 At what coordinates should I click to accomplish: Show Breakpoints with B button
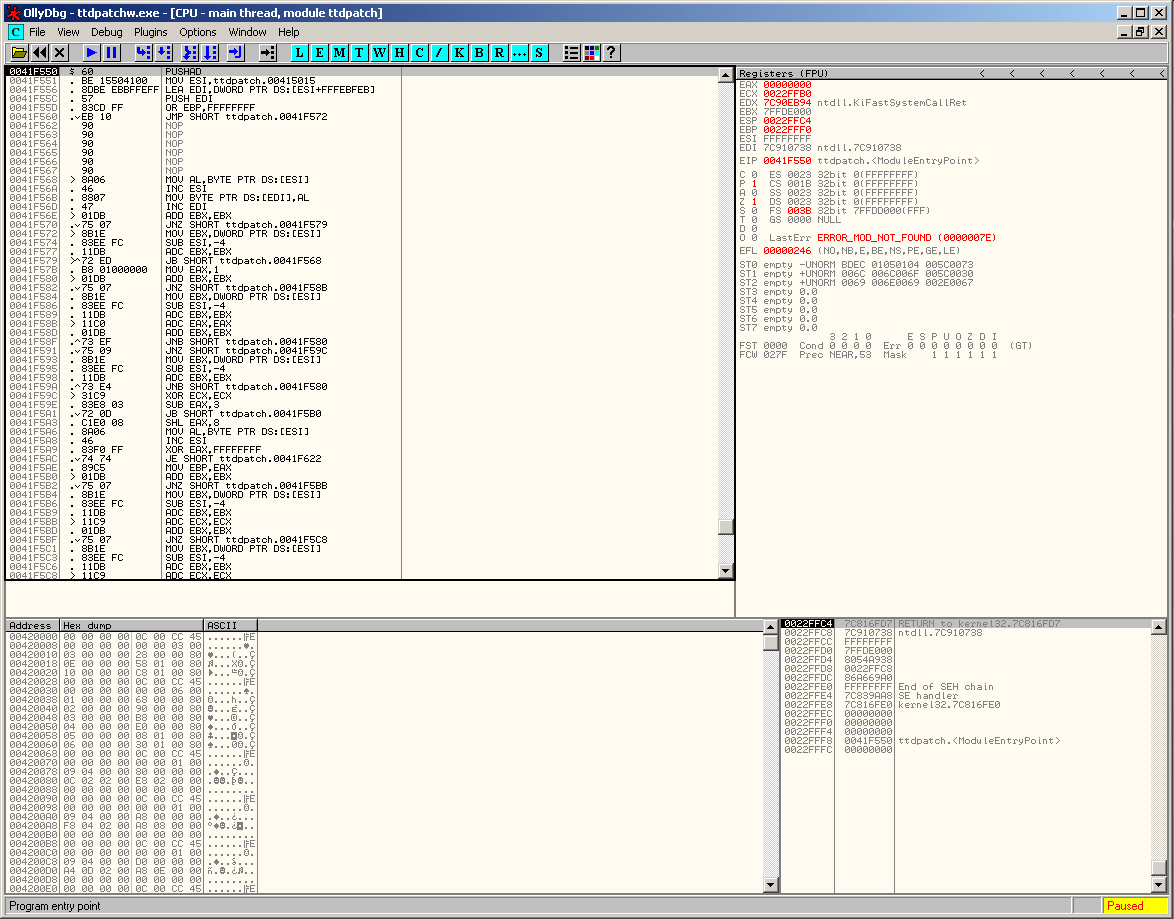coord(479,52)
